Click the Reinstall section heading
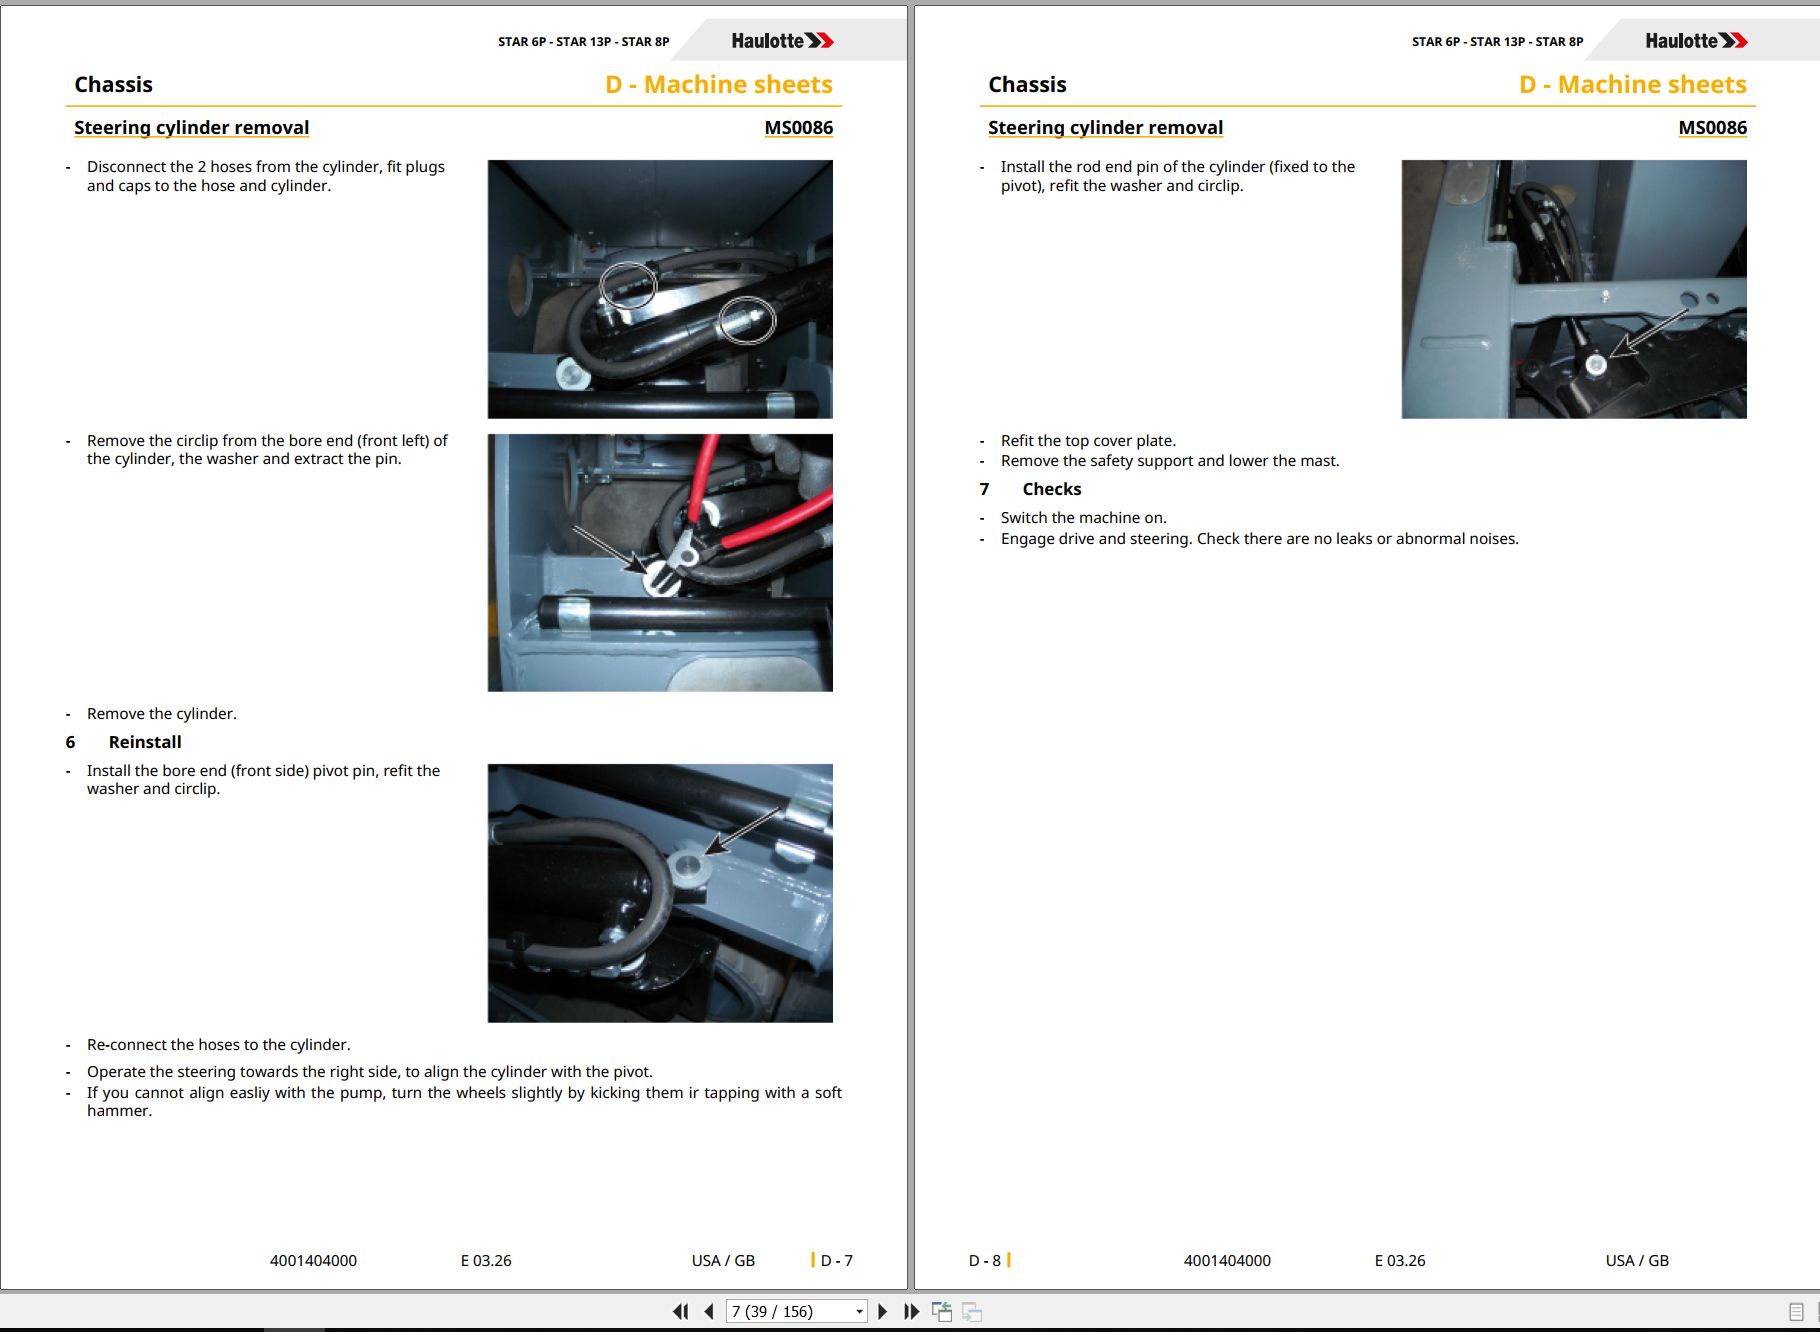Image resolution: width=1820 pixels, height=1332 pixels. 145,742
